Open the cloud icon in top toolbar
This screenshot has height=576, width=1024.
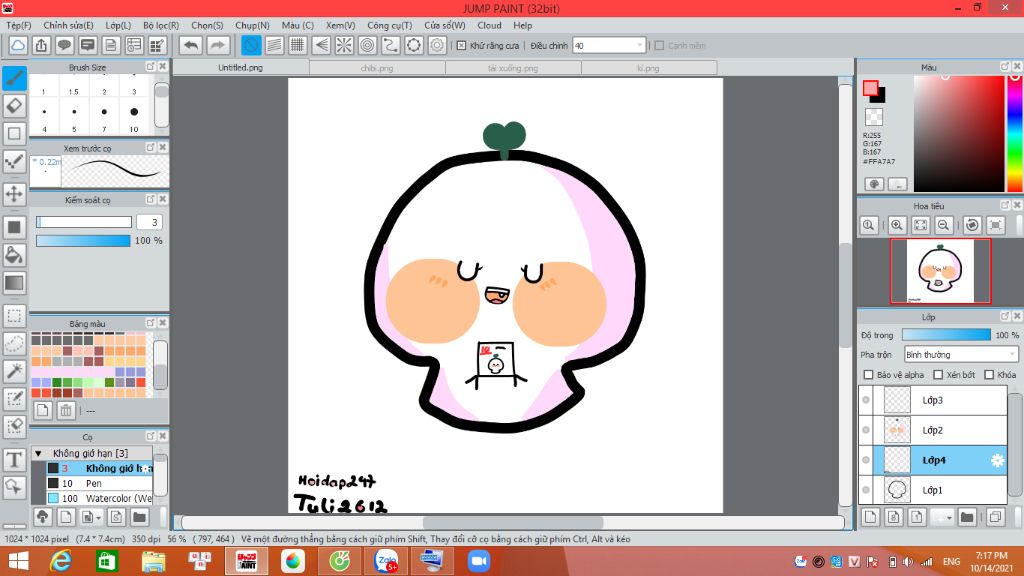coord(18,45)
